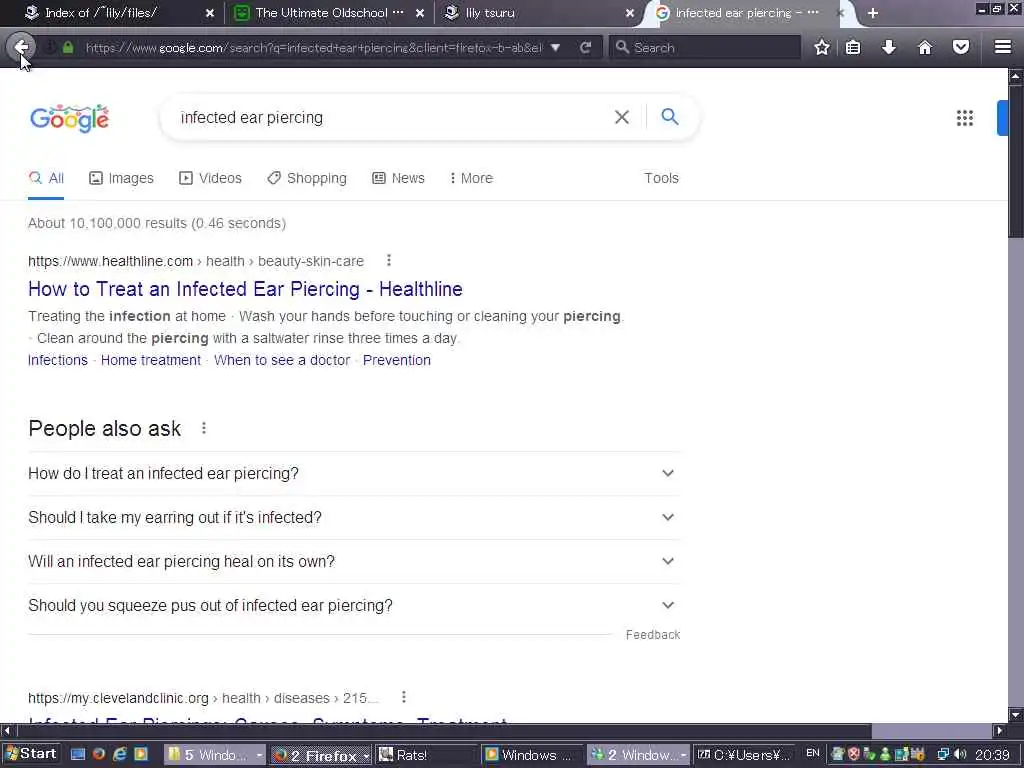Close the Ultimate Oldschool tab
The image size is (1024, 768).
point(420,13)
